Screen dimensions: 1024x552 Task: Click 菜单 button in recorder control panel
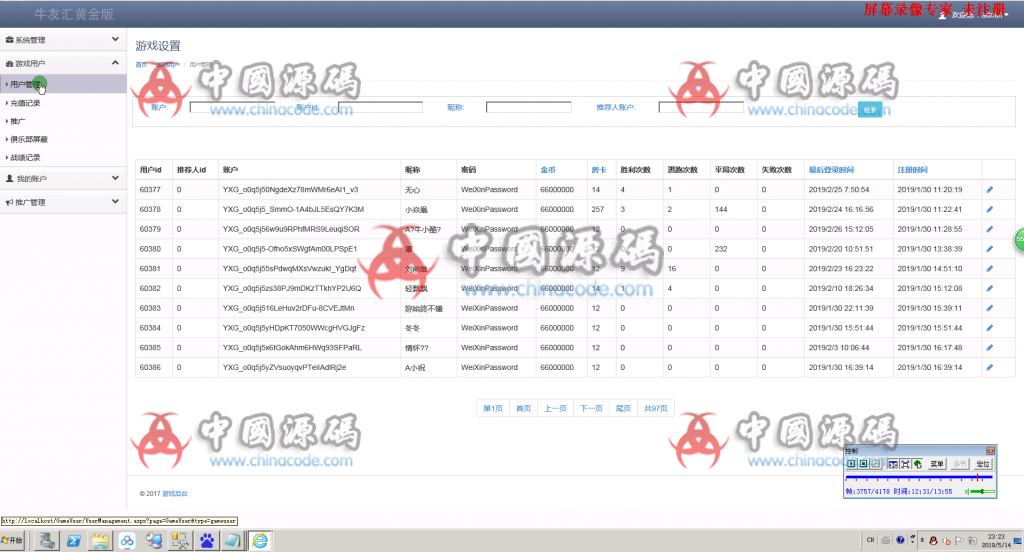pos(937,464)
